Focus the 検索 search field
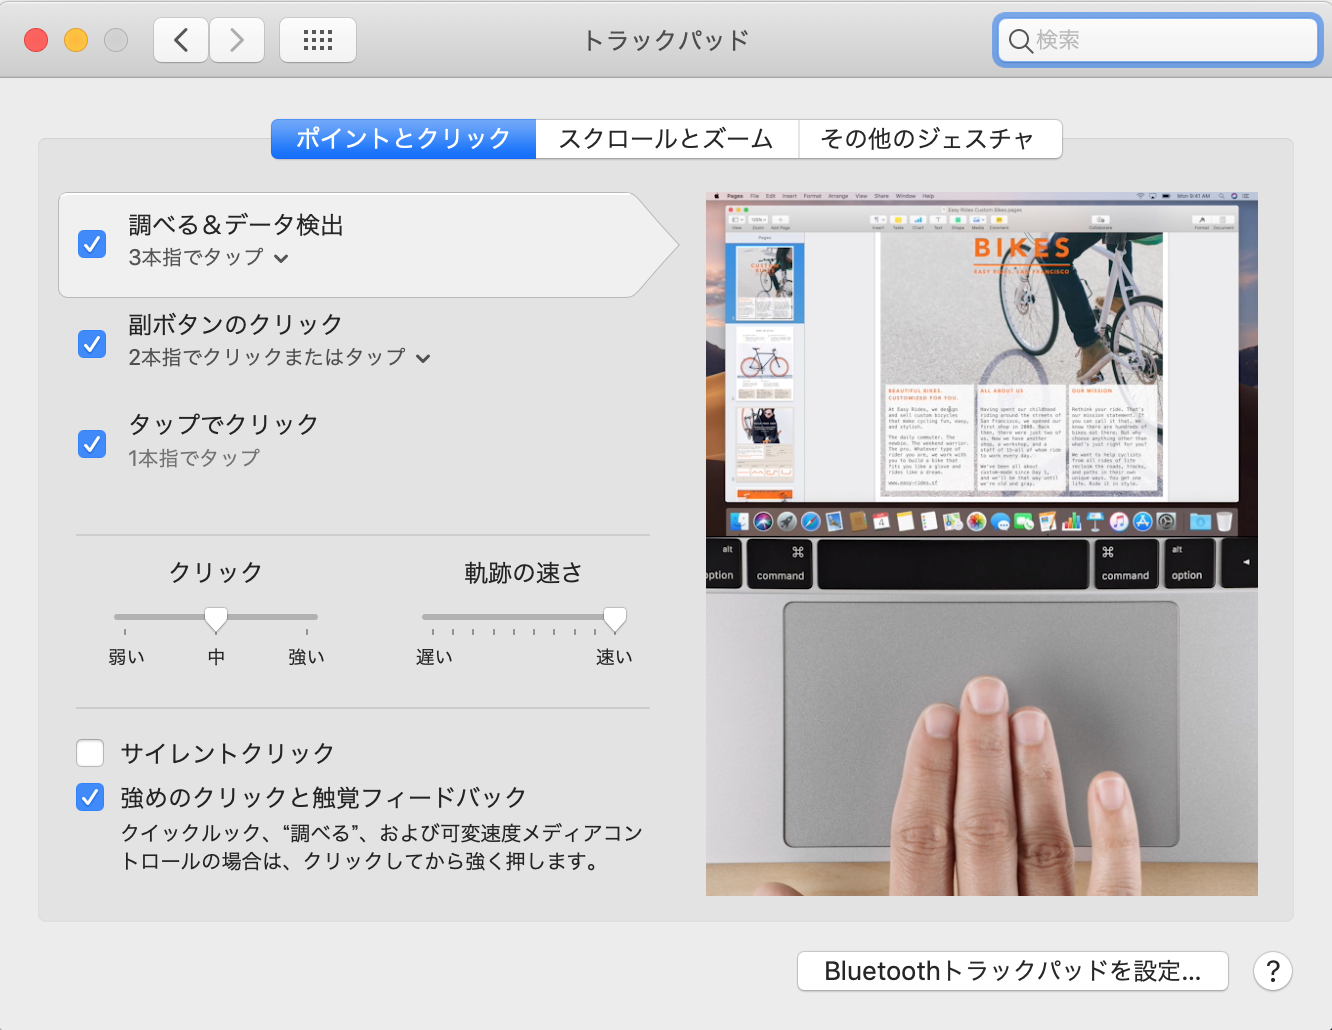This screenshot has width=1332, height=1030. (x=1158, y=41)
